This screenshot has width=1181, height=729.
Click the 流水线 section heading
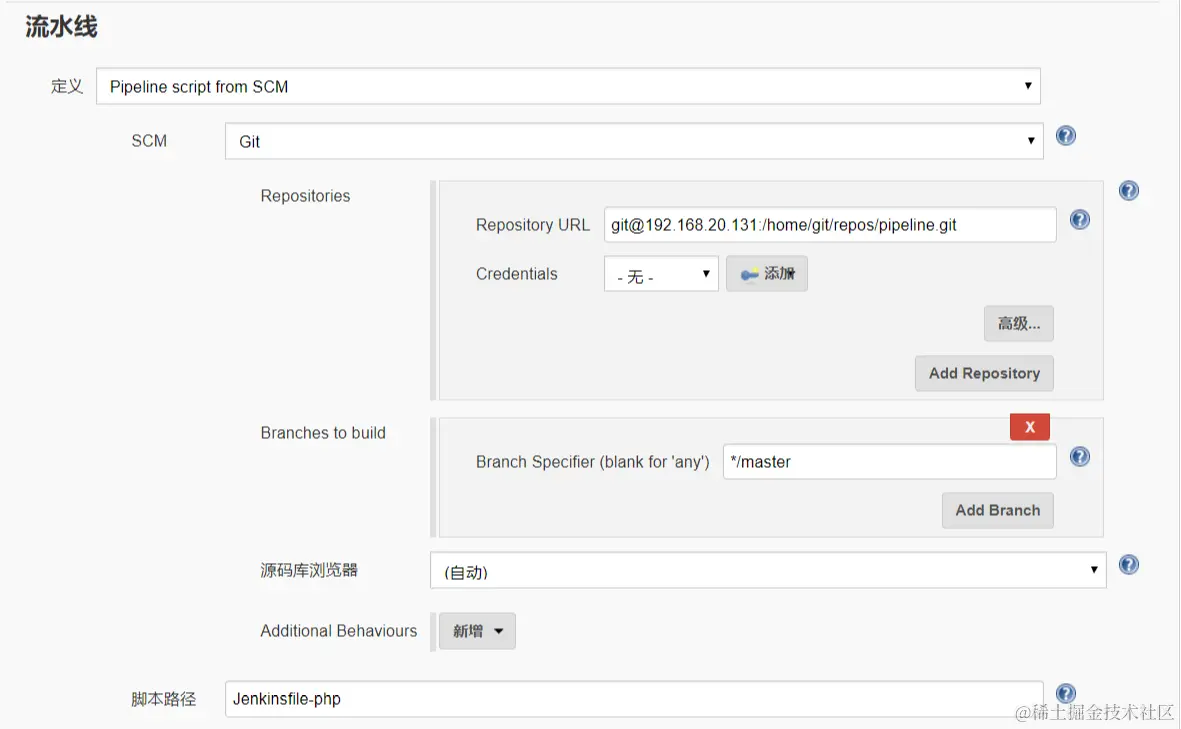61,27
